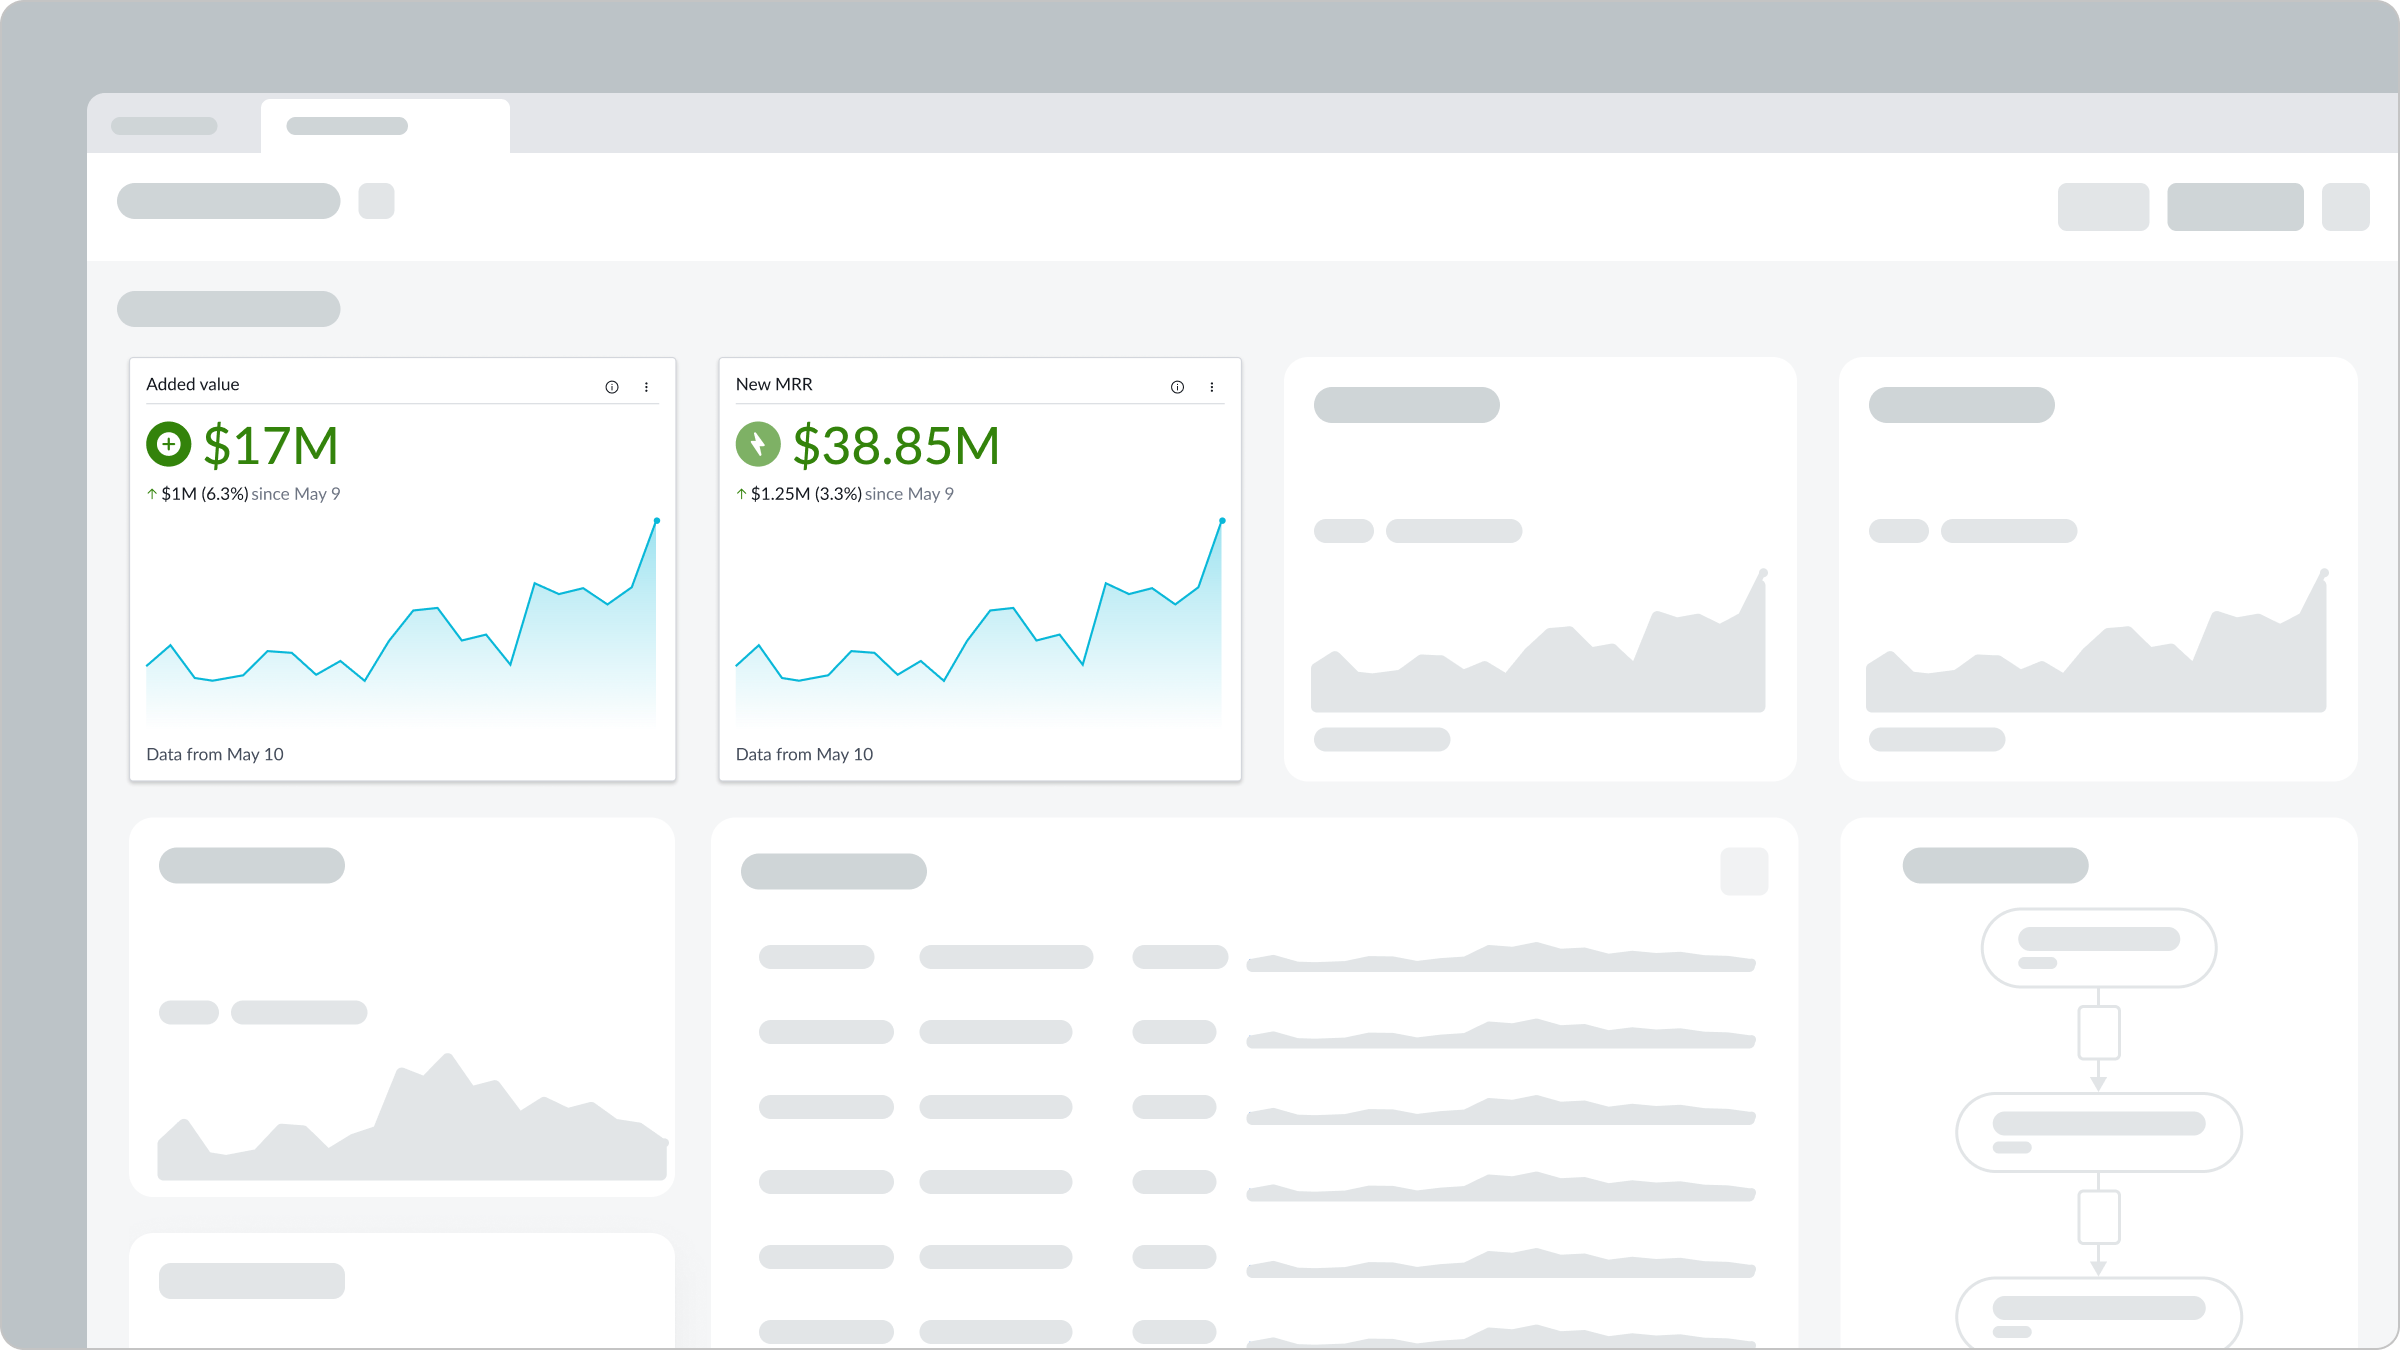
Task: Open the three-dot menu on the Added value card
Action: tap(647, 386)
